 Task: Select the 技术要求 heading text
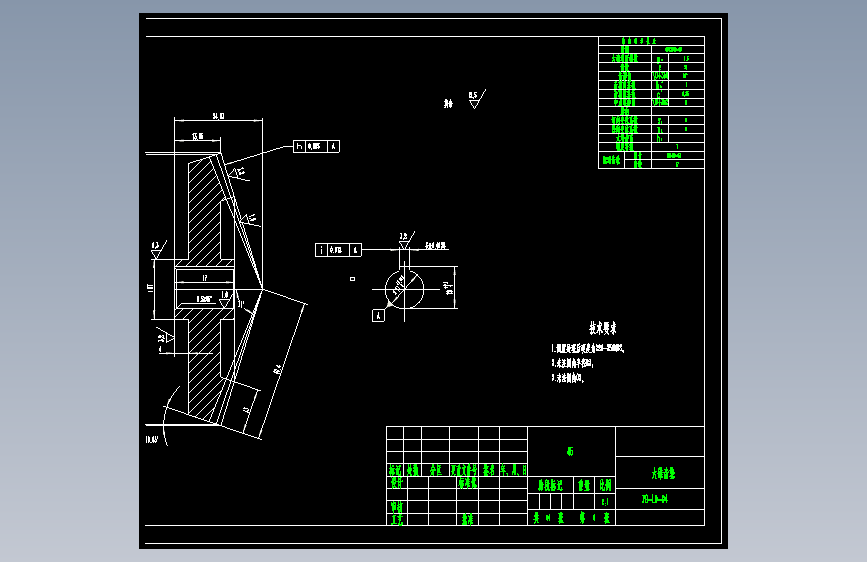603,329
